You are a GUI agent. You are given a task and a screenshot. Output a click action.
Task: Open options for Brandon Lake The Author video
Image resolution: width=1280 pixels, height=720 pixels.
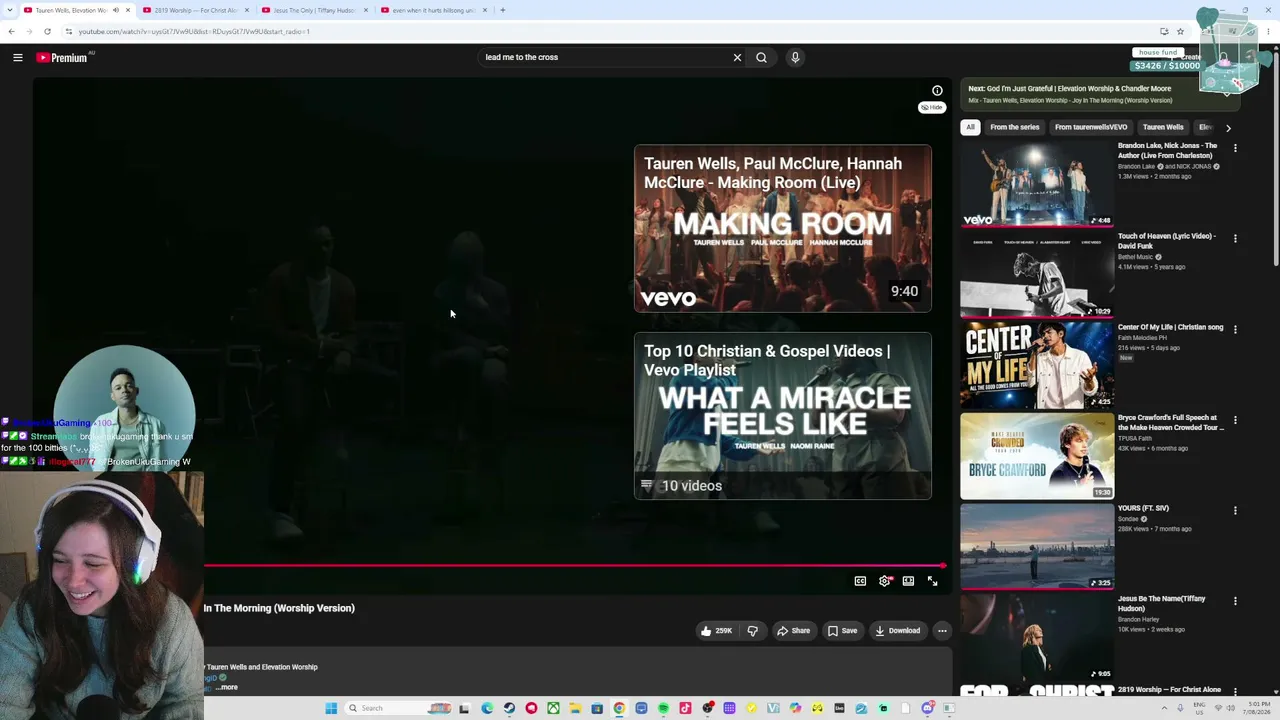(1235, 148)
